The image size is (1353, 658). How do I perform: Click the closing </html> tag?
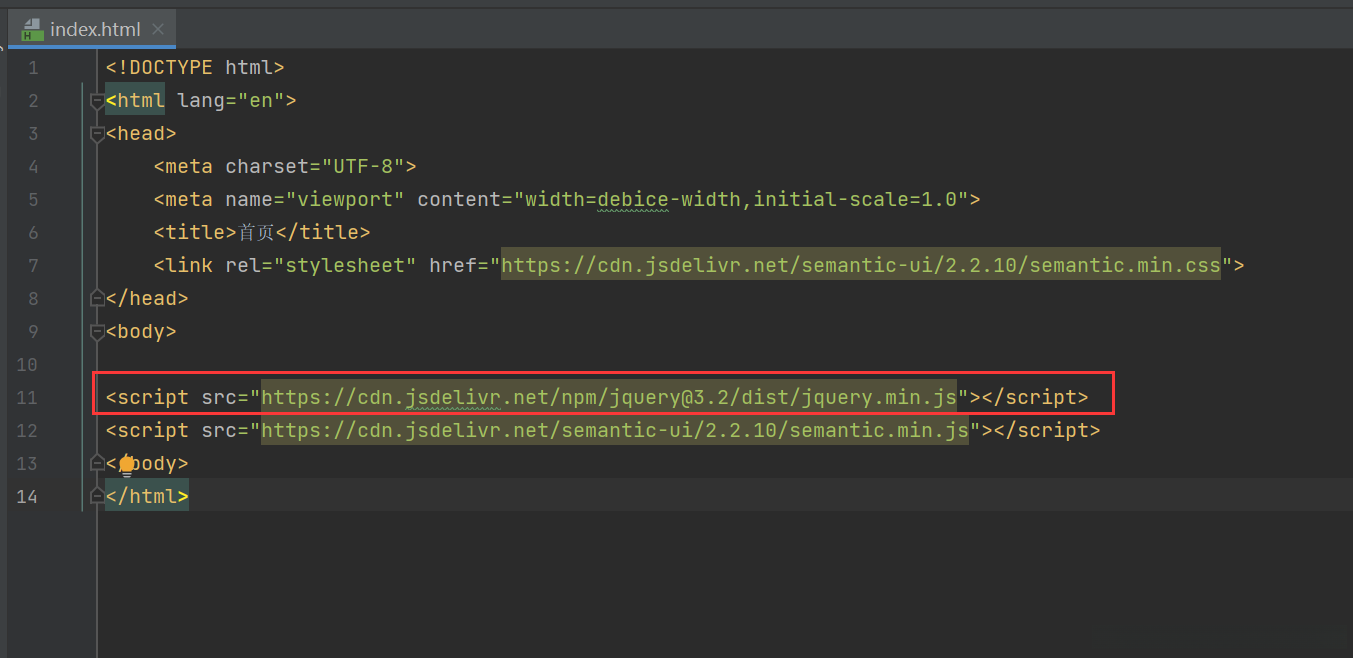click(x=147, y=497)
